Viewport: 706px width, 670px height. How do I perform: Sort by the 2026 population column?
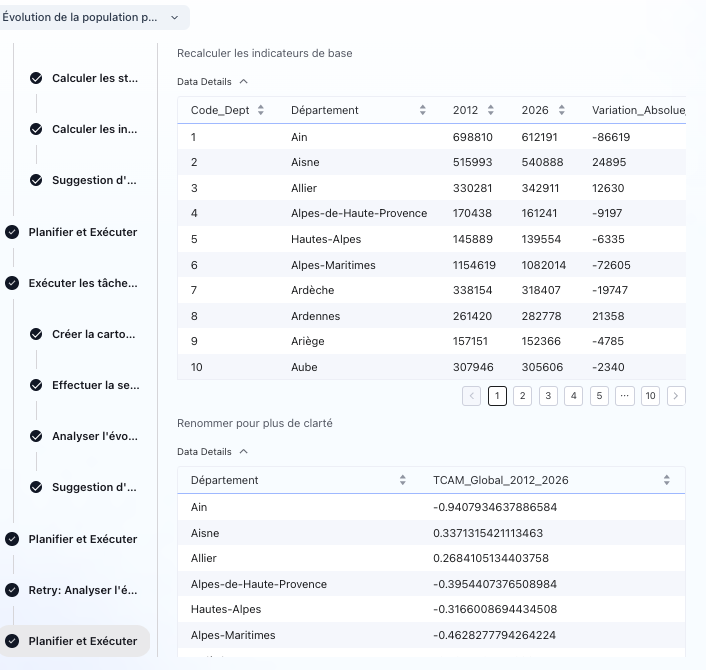[561, 110]
